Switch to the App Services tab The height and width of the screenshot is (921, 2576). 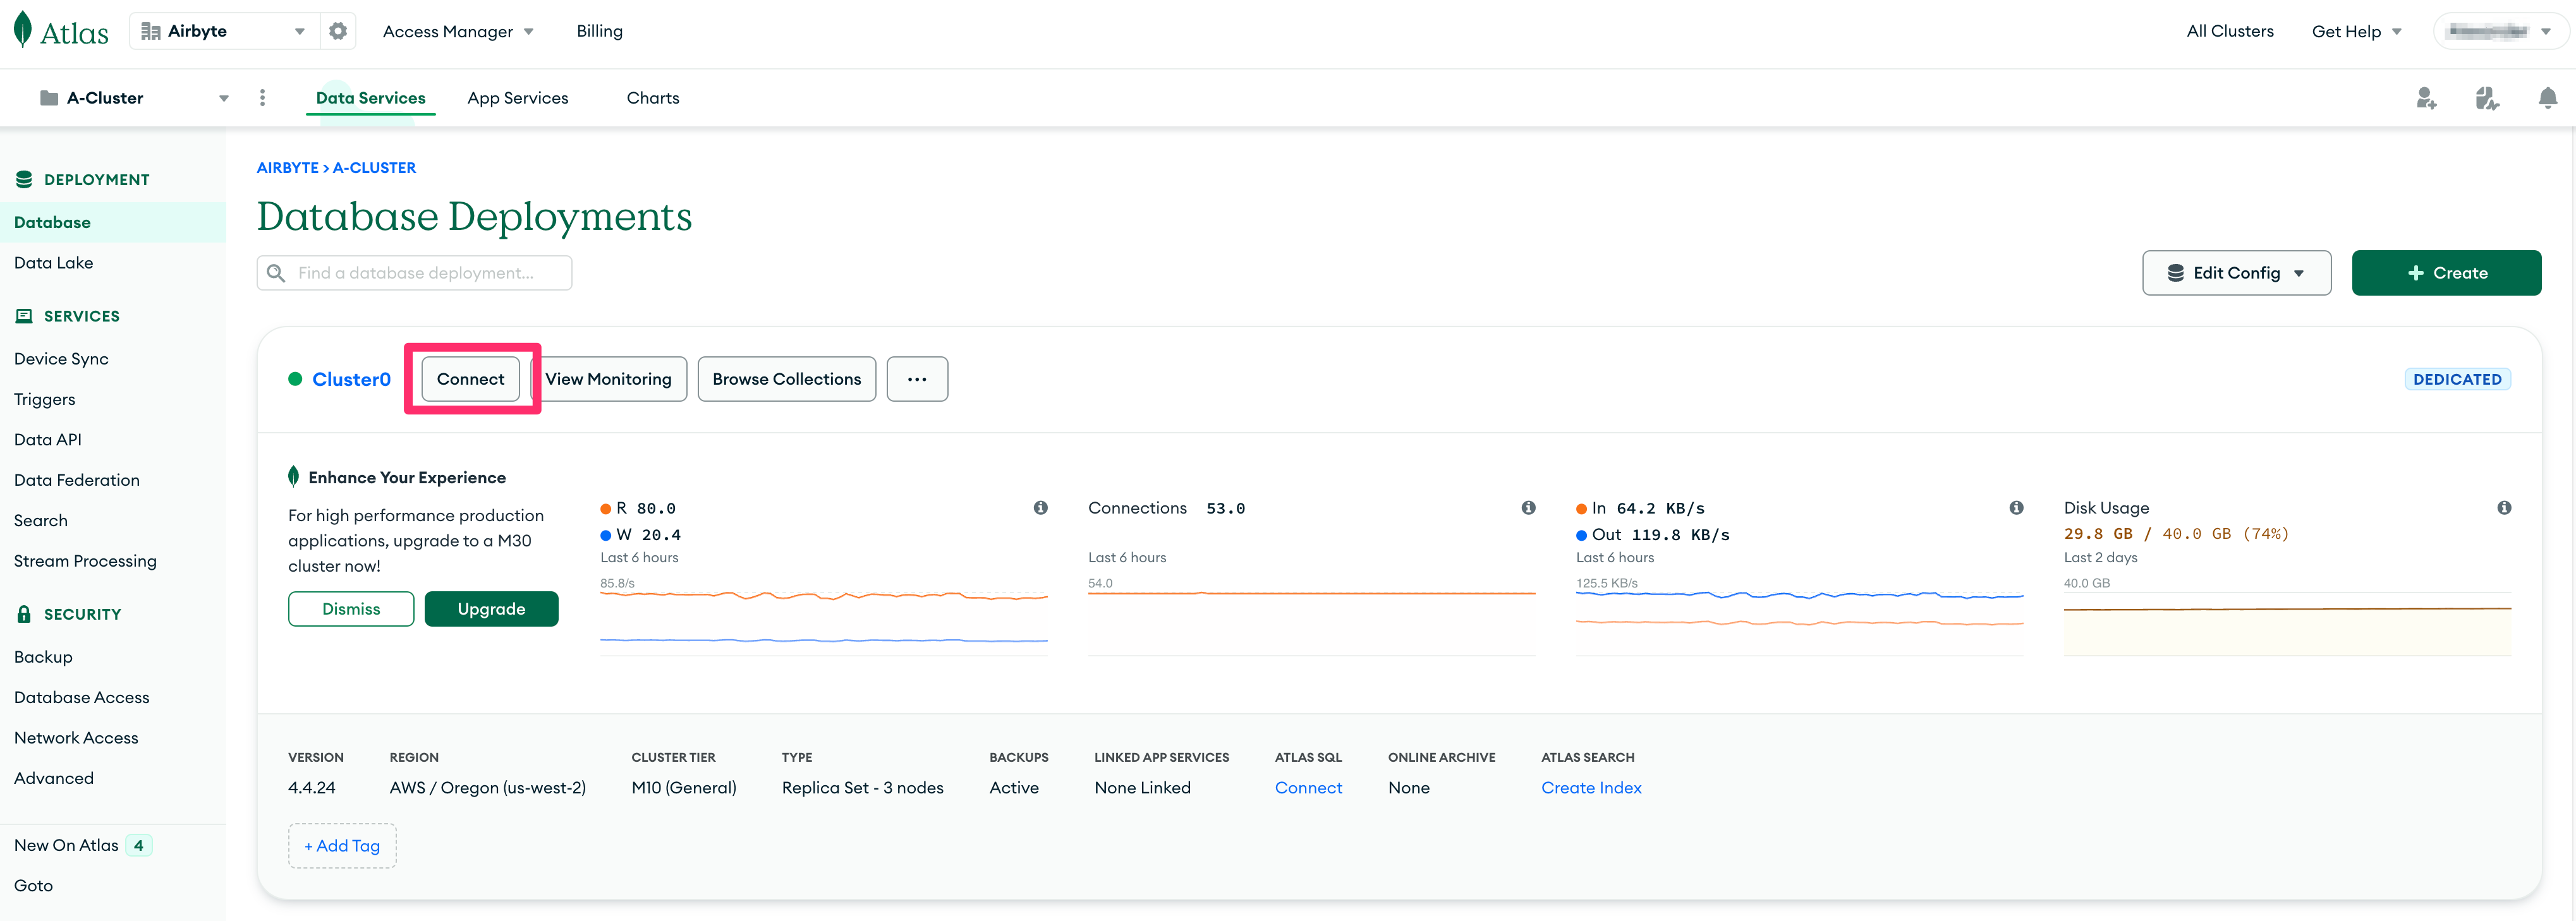[518, 98]
